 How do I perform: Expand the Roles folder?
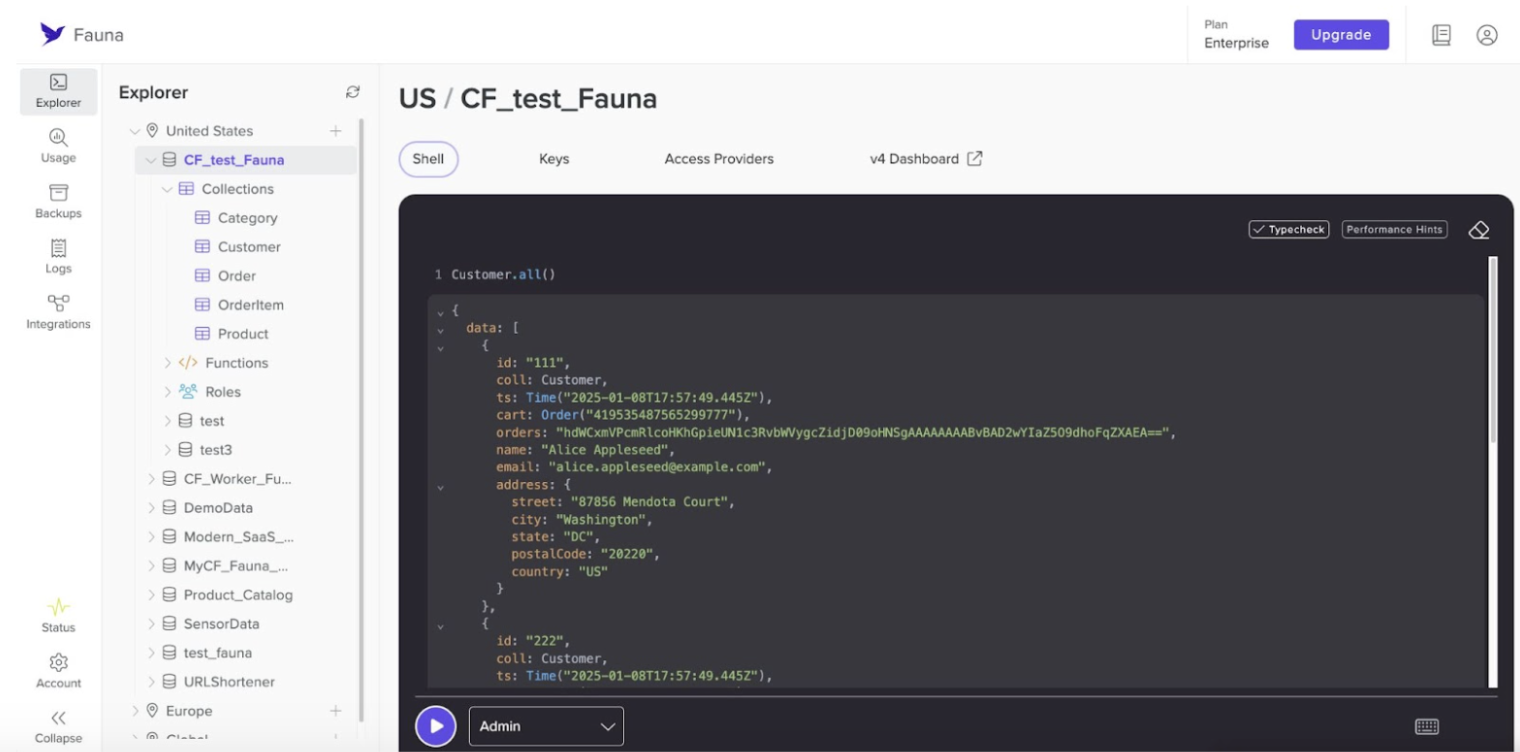click(167, 392)
